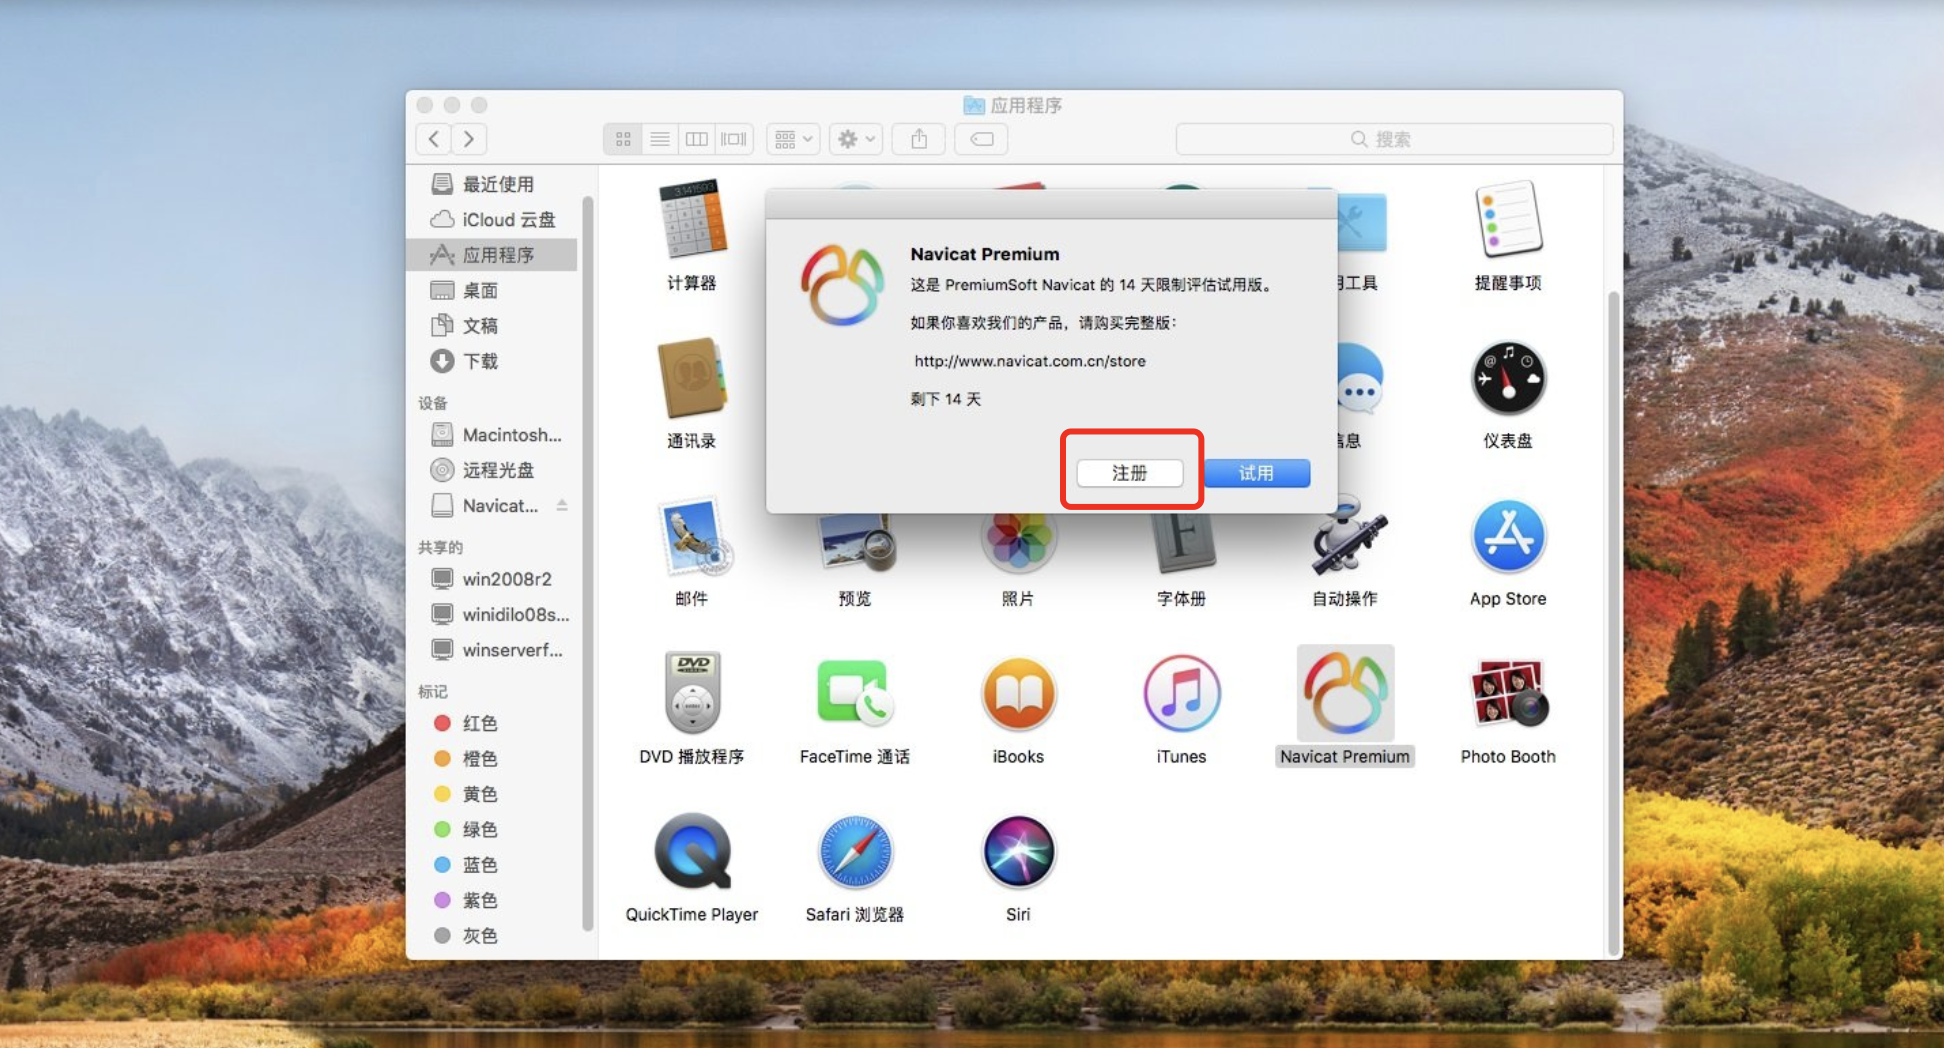
Task: Click the edit tags toolbar button
Action: [x=981, y=139]
